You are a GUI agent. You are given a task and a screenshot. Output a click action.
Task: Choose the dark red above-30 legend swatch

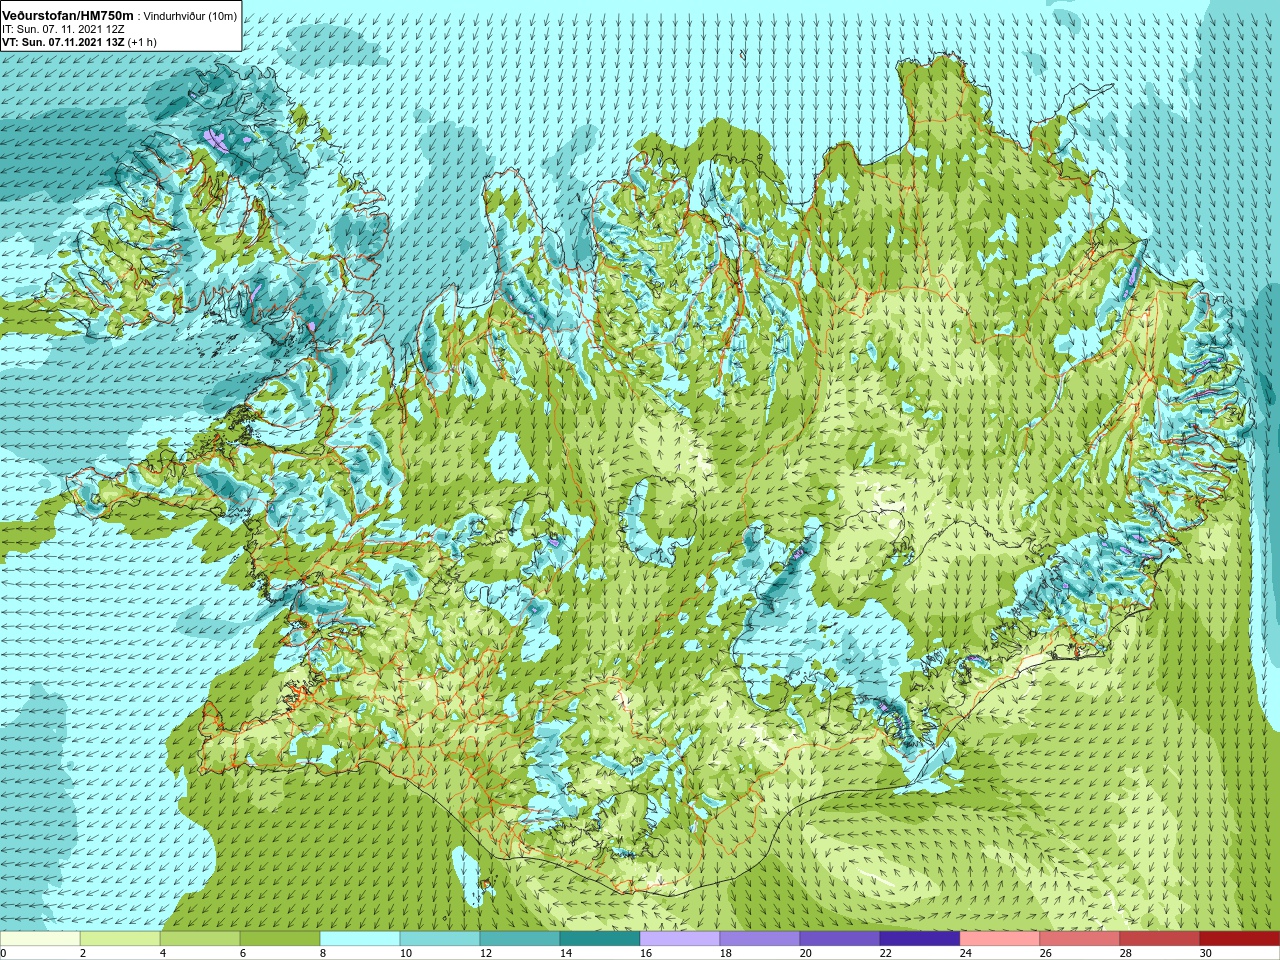pos(1240,939)
